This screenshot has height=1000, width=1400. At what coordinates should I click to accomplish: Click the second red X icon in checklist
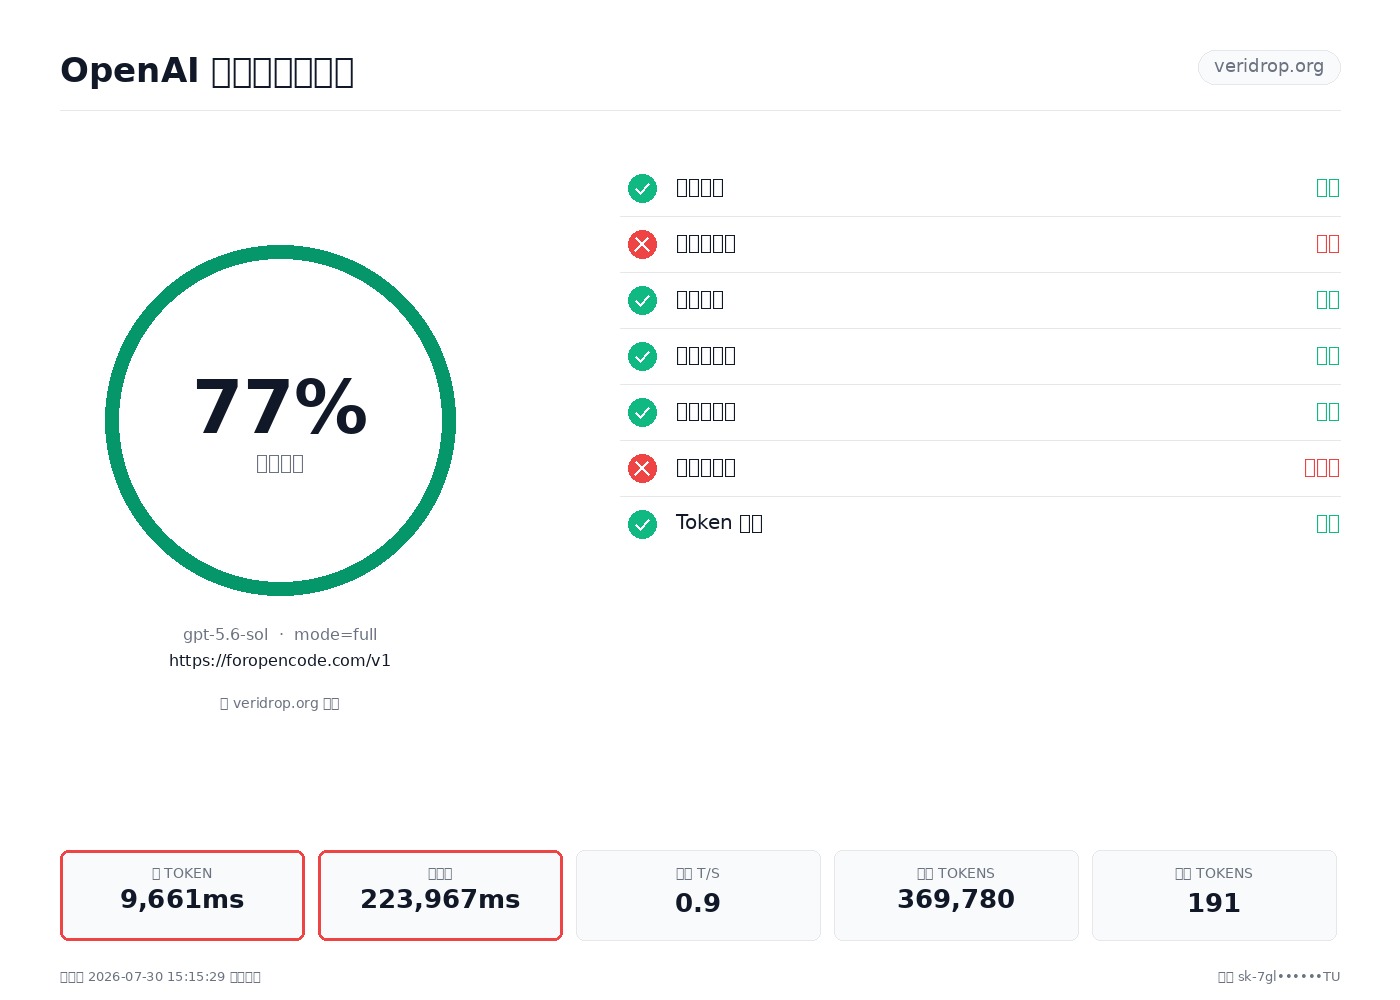[x=642, y=468]
